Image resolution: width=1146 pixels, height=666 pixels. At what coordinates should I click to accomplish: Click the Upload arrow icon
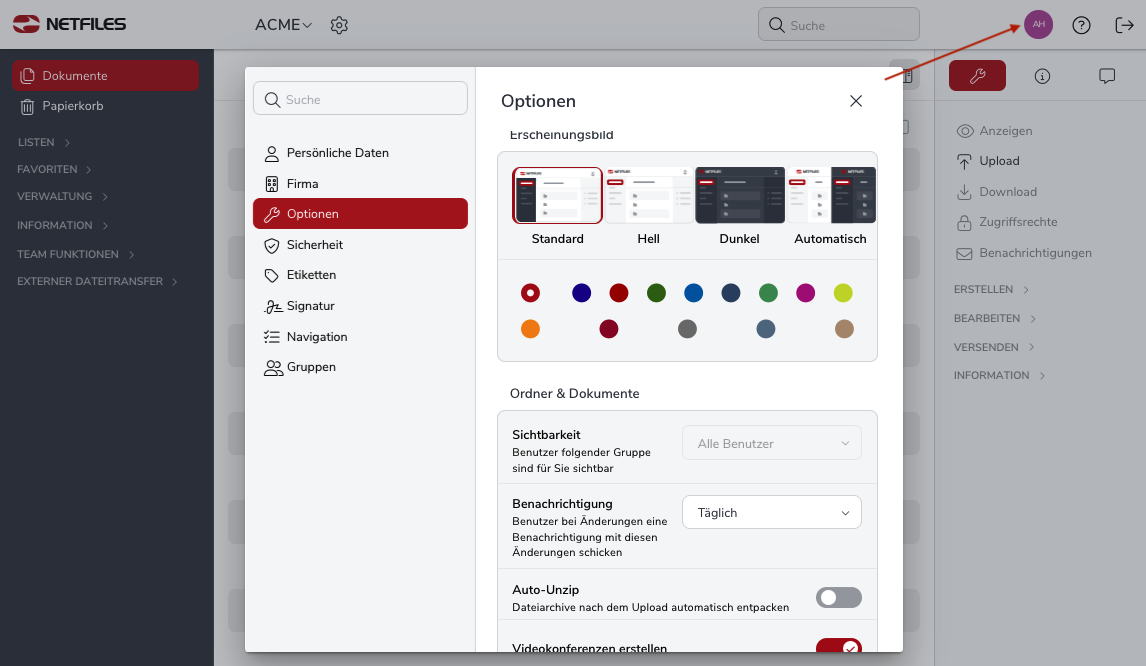[x=964, y=162]
